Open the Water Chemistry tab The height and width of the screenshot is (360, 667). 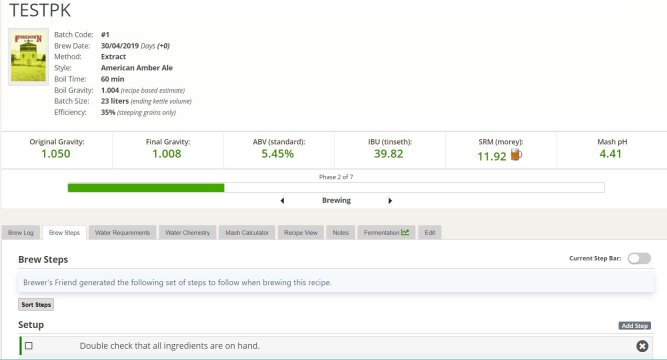click(188, 232)
